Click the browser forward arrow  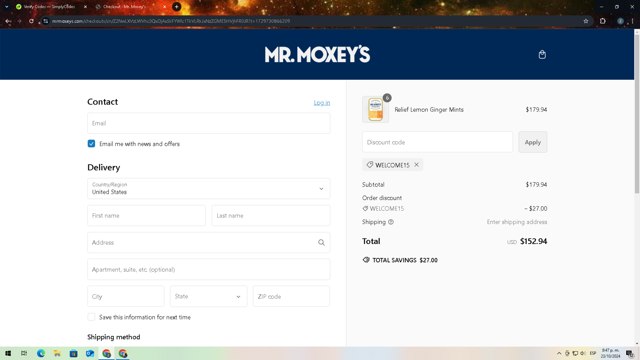(19, 21)
